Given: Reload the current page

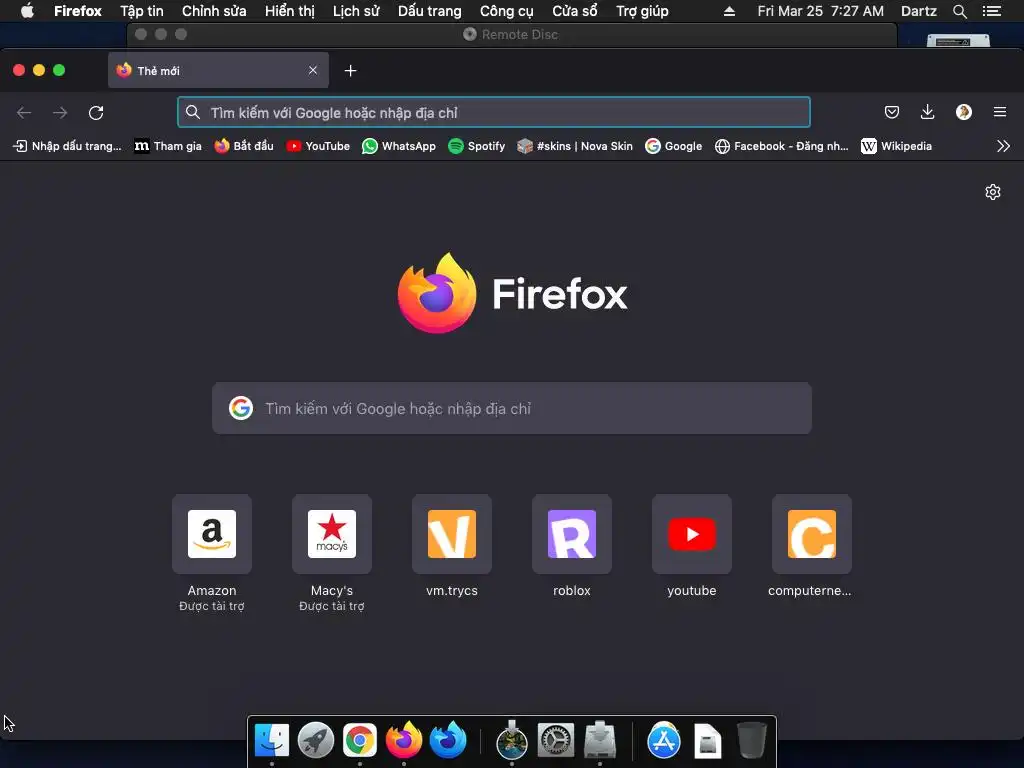Looking at the screenshot, I should tap(96, 112).
